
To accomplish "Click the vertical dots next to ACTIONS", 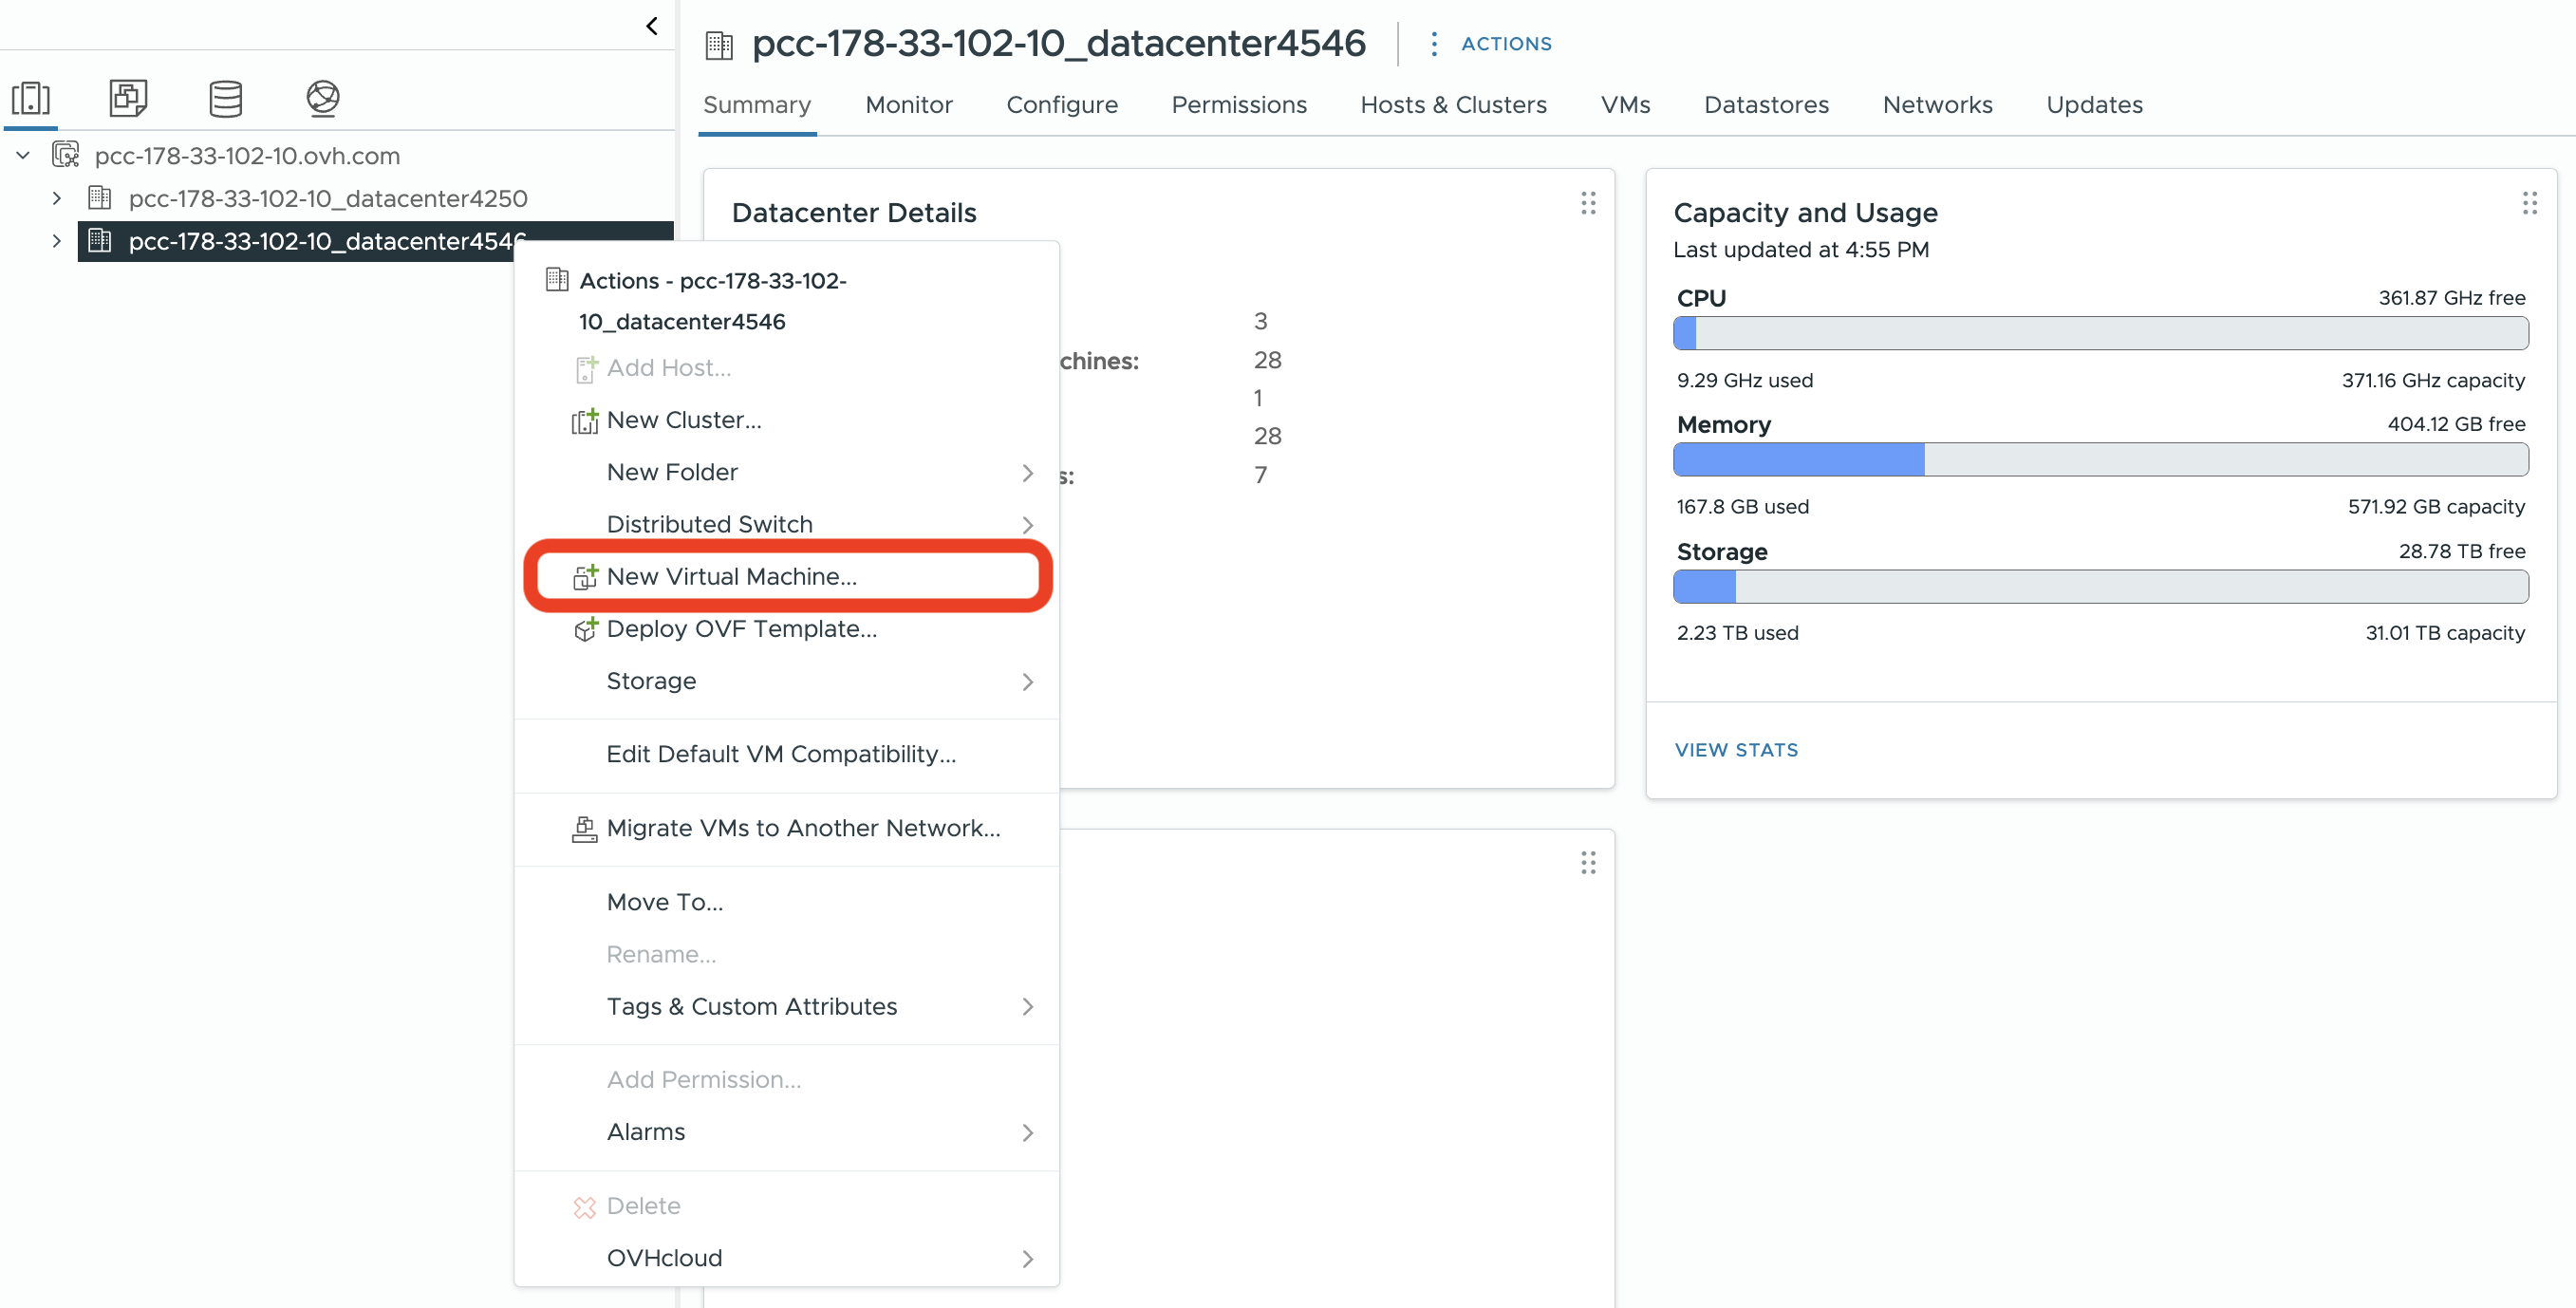I will click(1434, 44).
